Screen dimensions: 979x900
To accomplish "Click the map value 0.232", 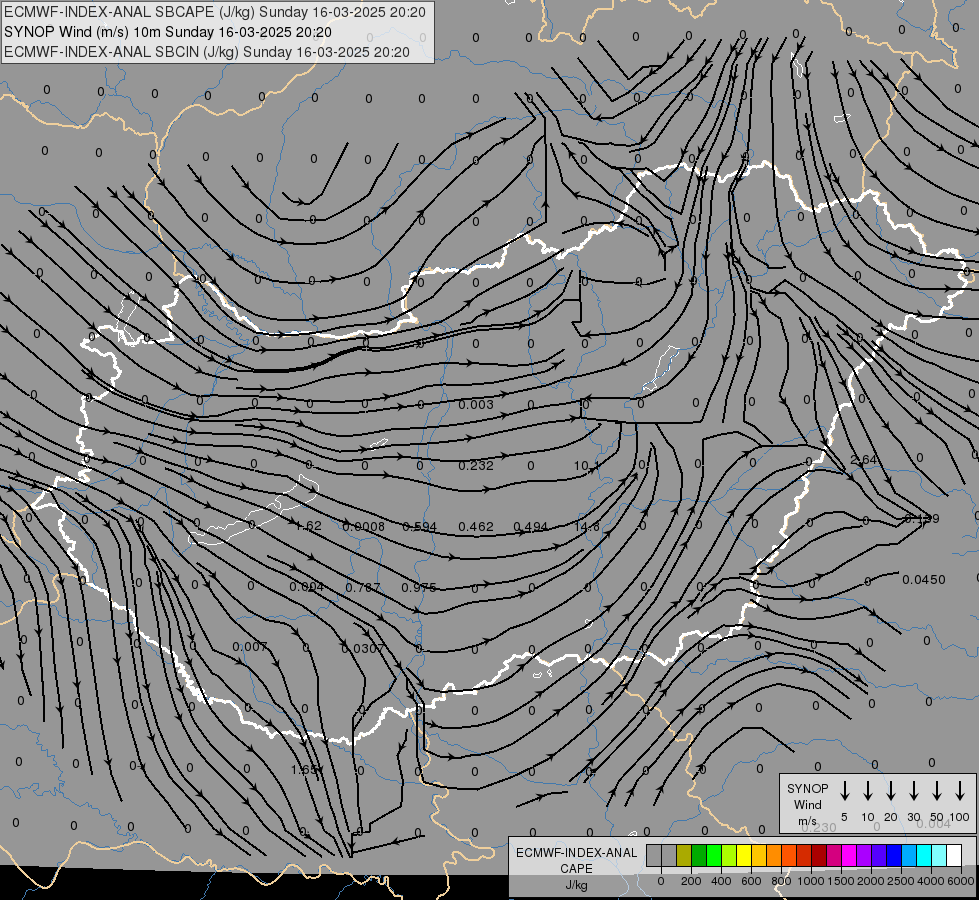I will click(x=476, y=465).
